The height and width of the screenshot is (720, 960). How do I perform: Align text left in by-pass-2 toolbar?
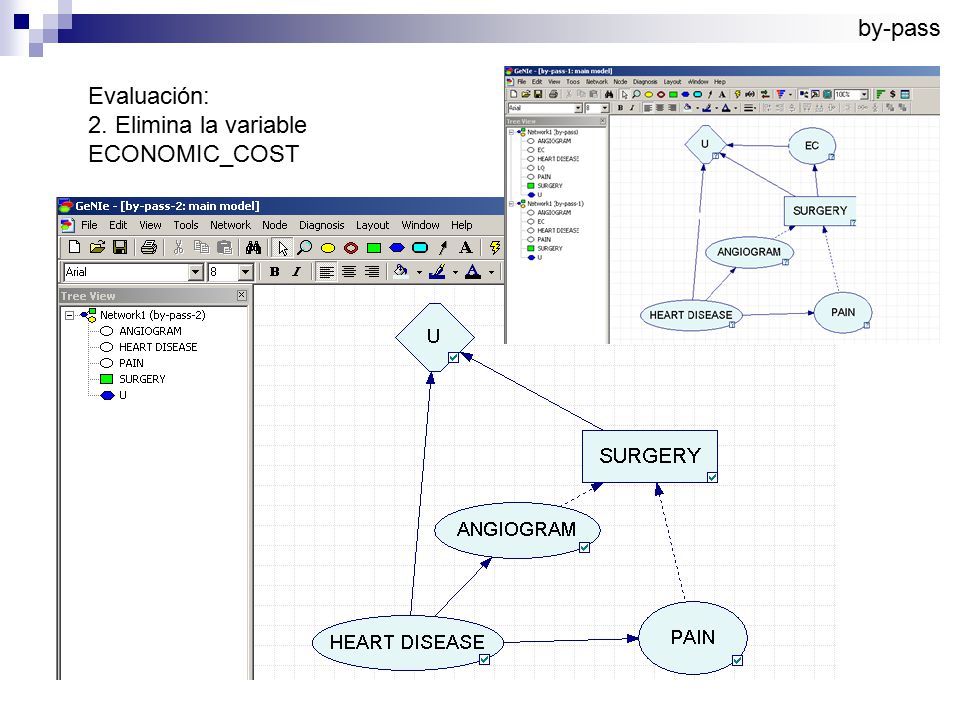pyautogui.click(x=326, y=272)
